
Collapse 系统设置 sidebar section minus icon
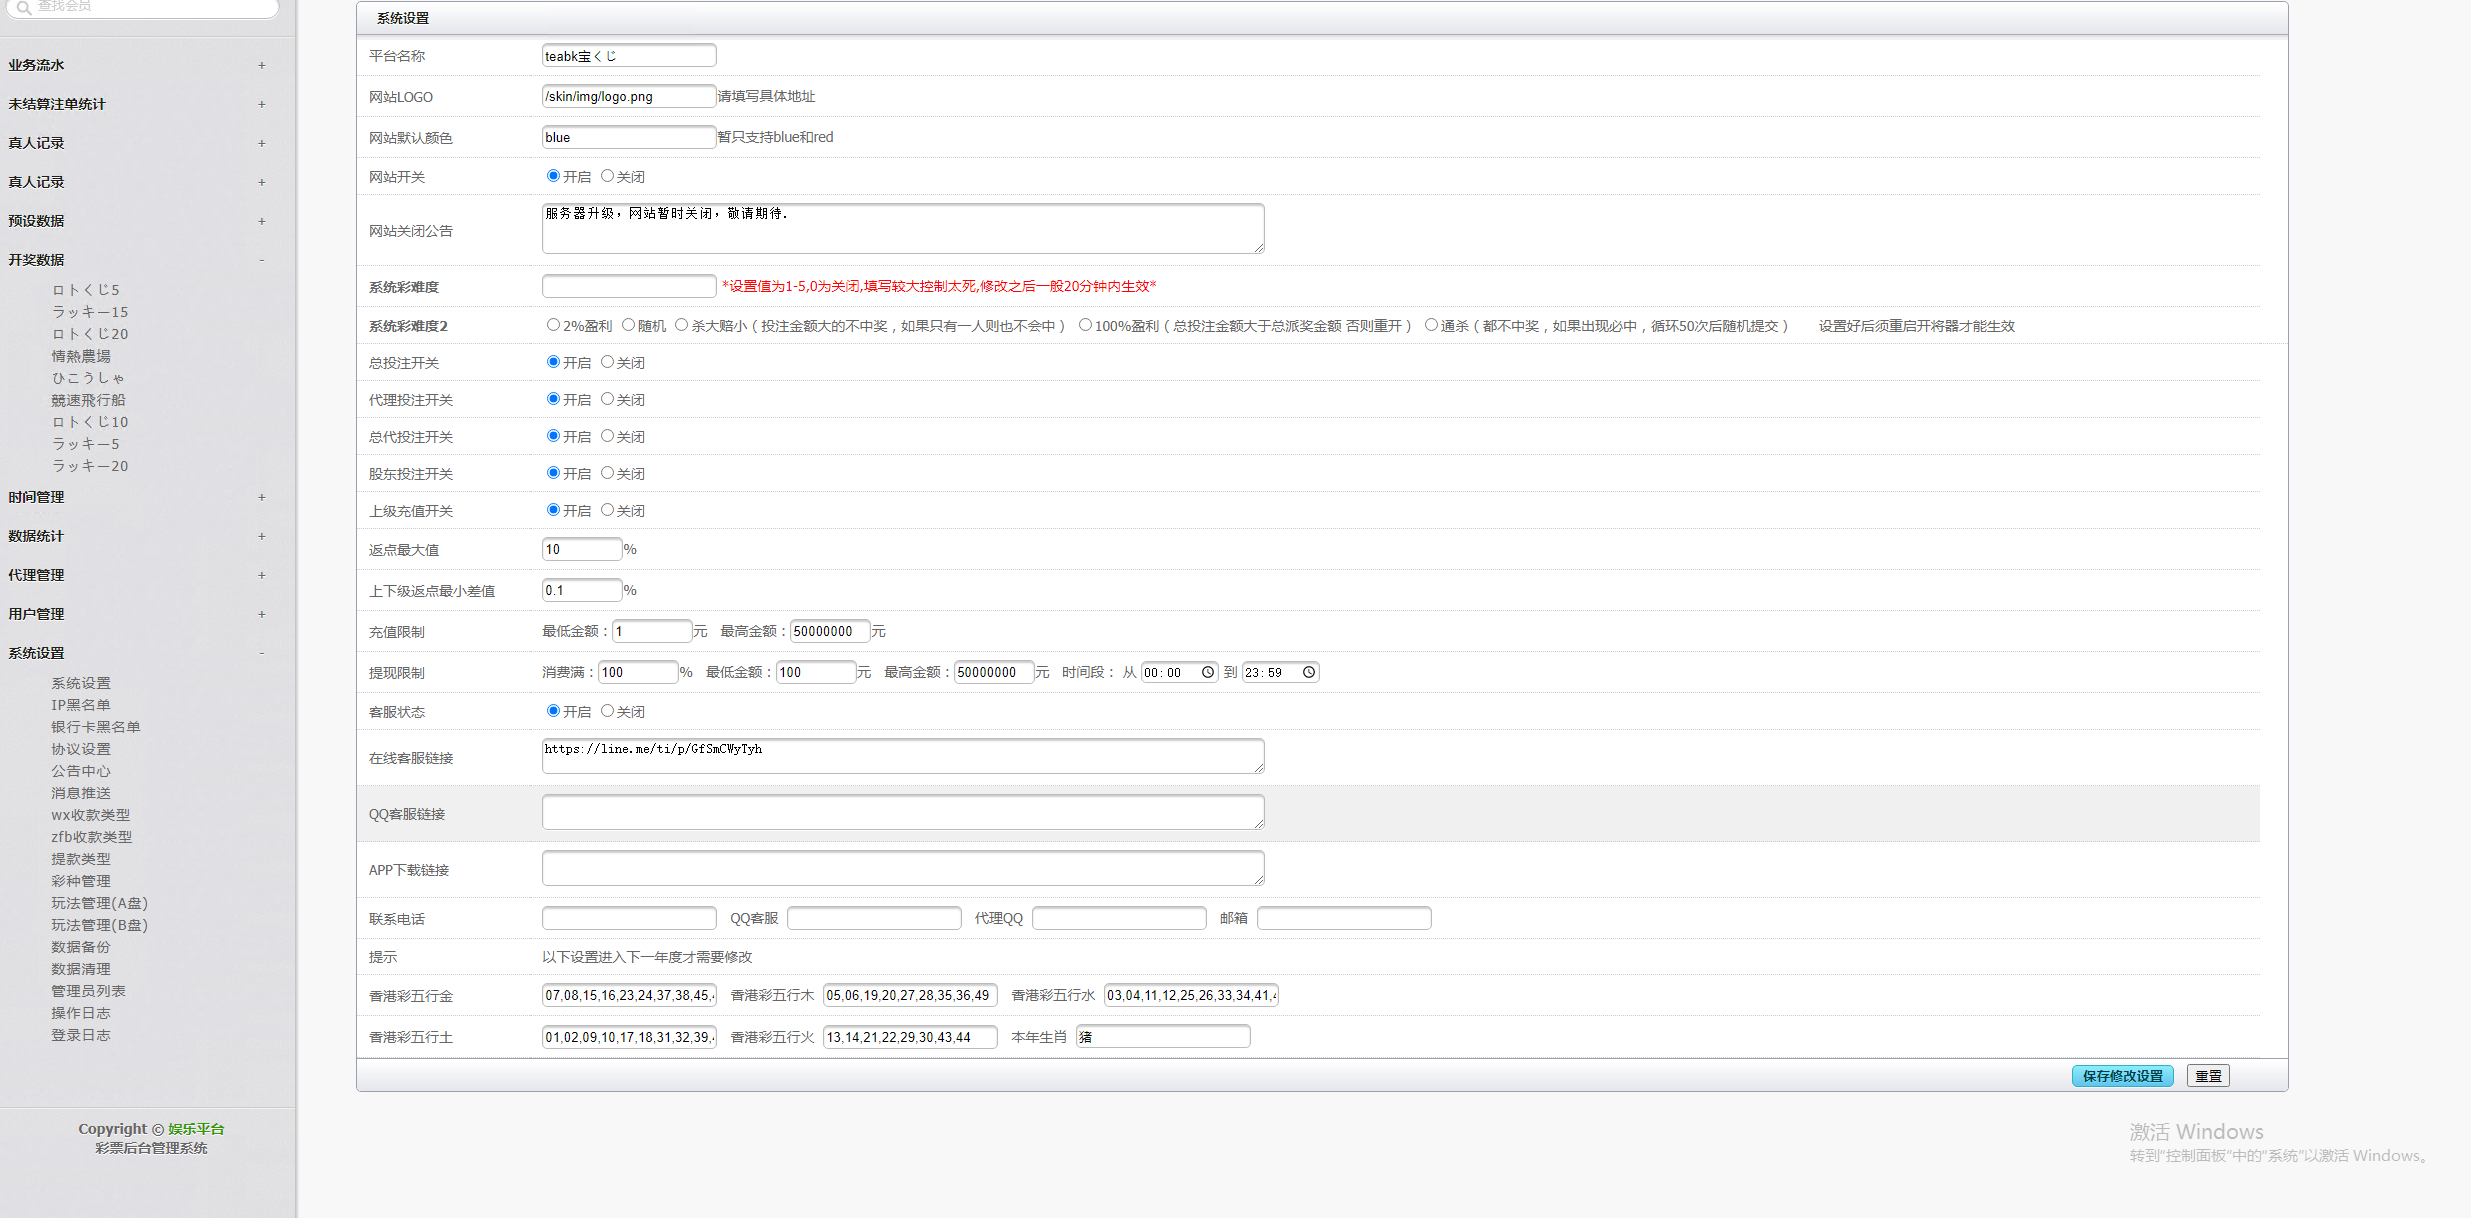point(262,653)
